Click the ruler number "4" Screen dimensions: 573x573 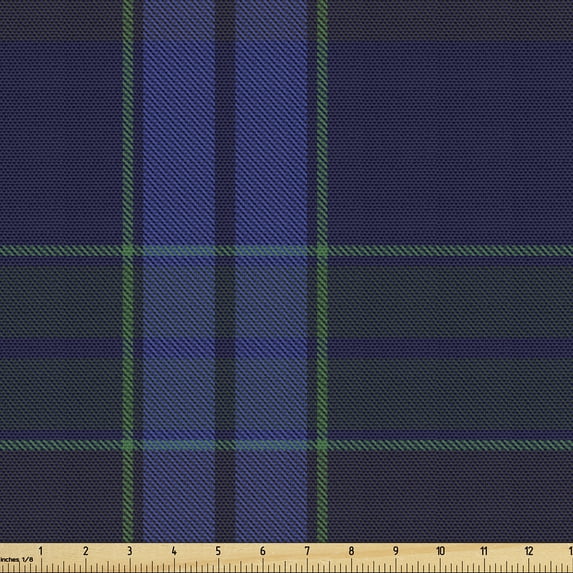point(174,551)
